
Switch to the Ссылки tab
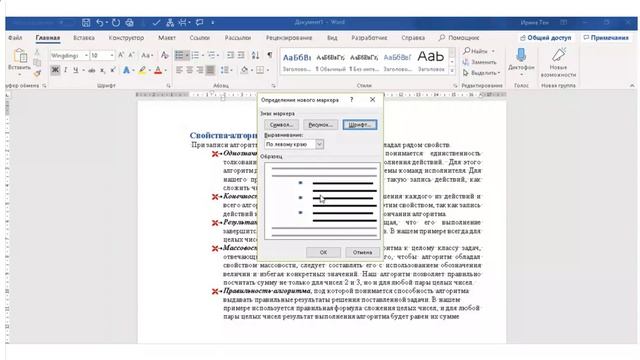(199, 38)
